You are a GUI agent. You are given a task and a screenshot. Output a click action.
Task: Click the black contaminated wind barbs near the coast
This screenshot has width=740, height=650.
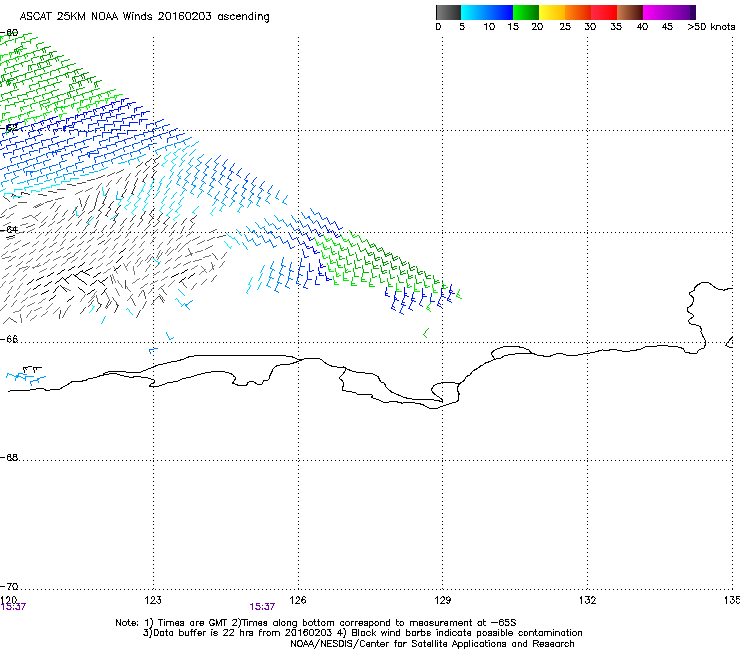click(32, 369)
